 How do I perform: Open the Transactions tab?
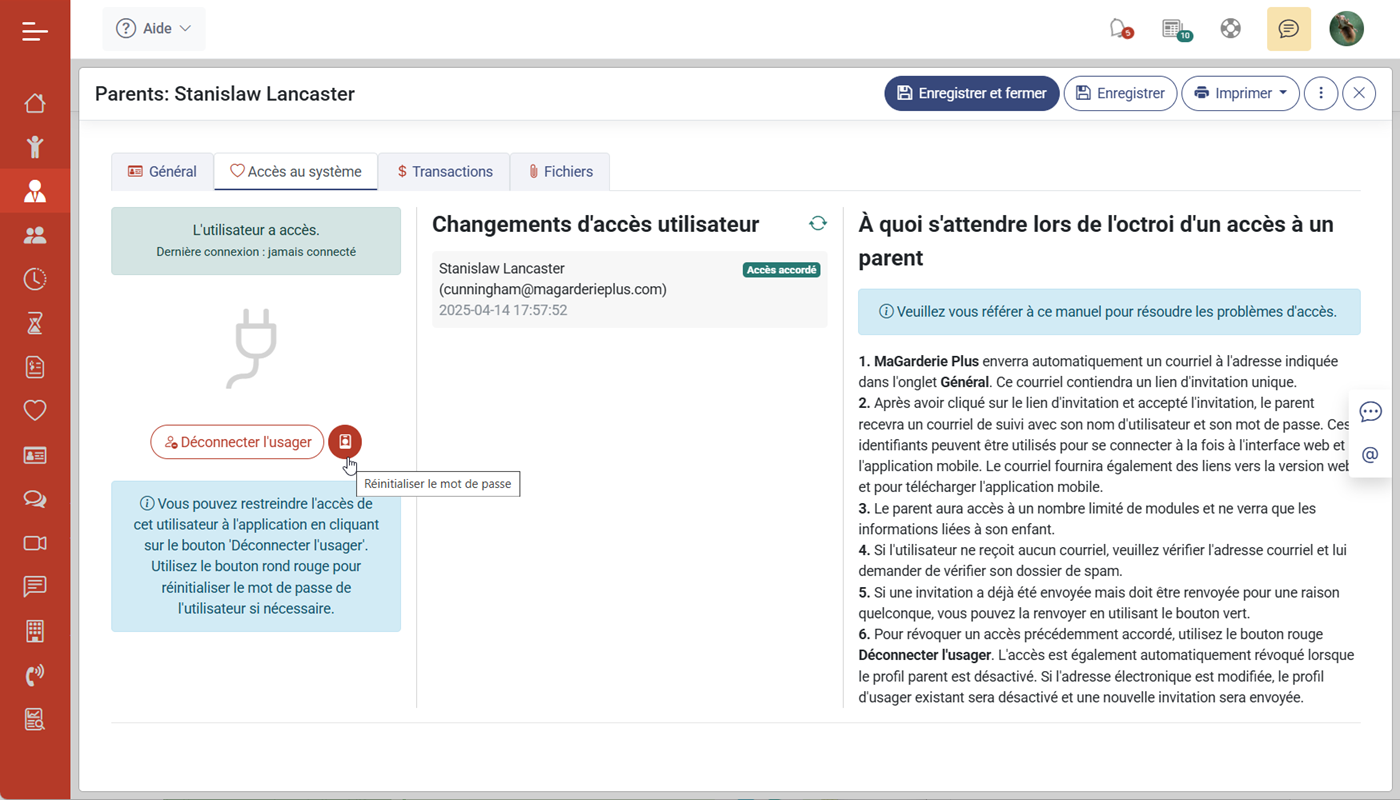[x=444, y=172]
